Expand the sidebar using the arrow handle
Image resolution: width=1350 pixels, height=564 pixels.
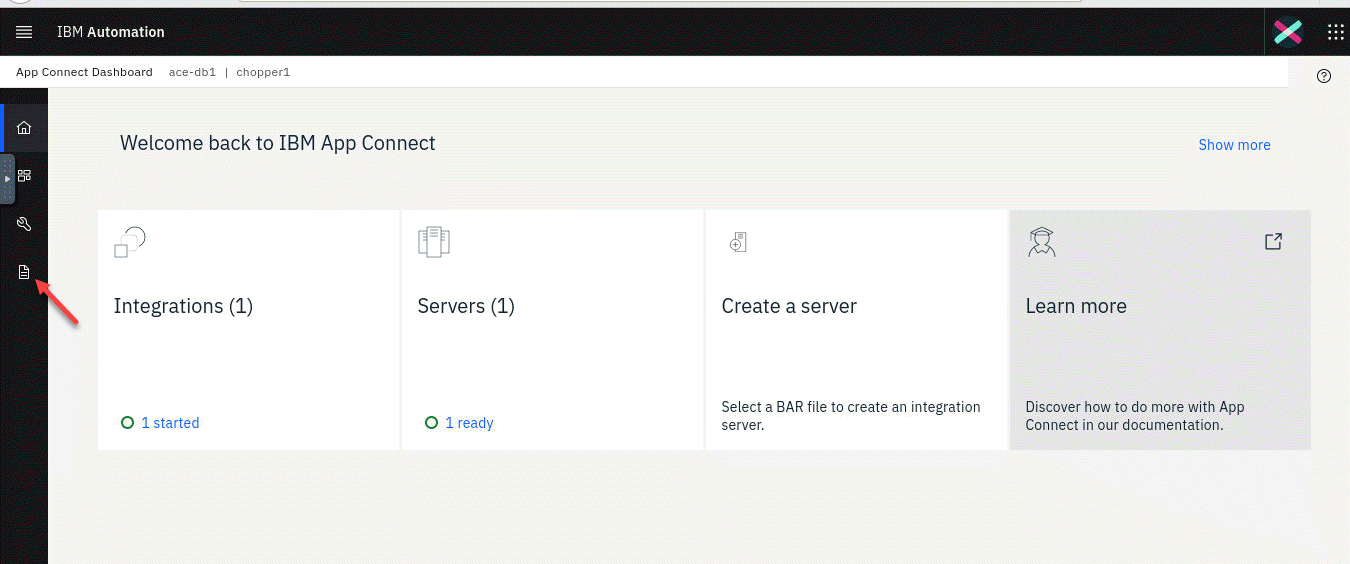(x=8, y=179)
